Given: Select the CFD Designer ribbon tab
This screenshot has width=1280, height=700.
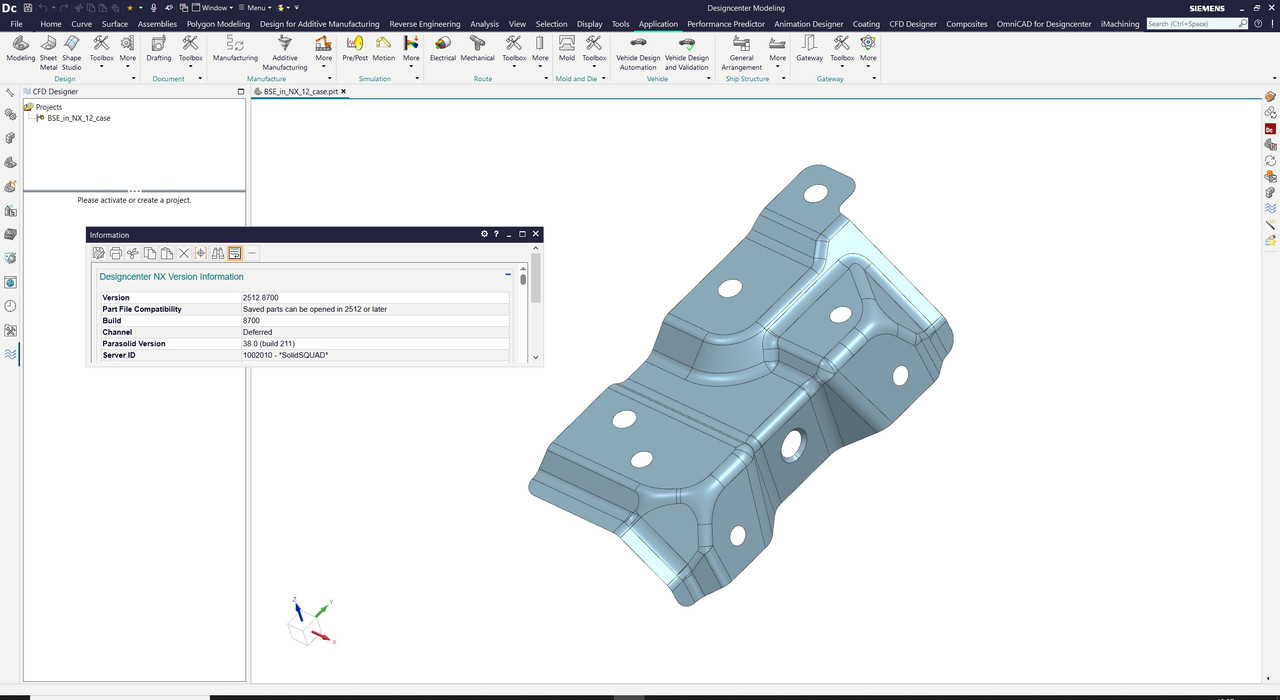Looking at the screenshot, I should click(x=913, y=24).
